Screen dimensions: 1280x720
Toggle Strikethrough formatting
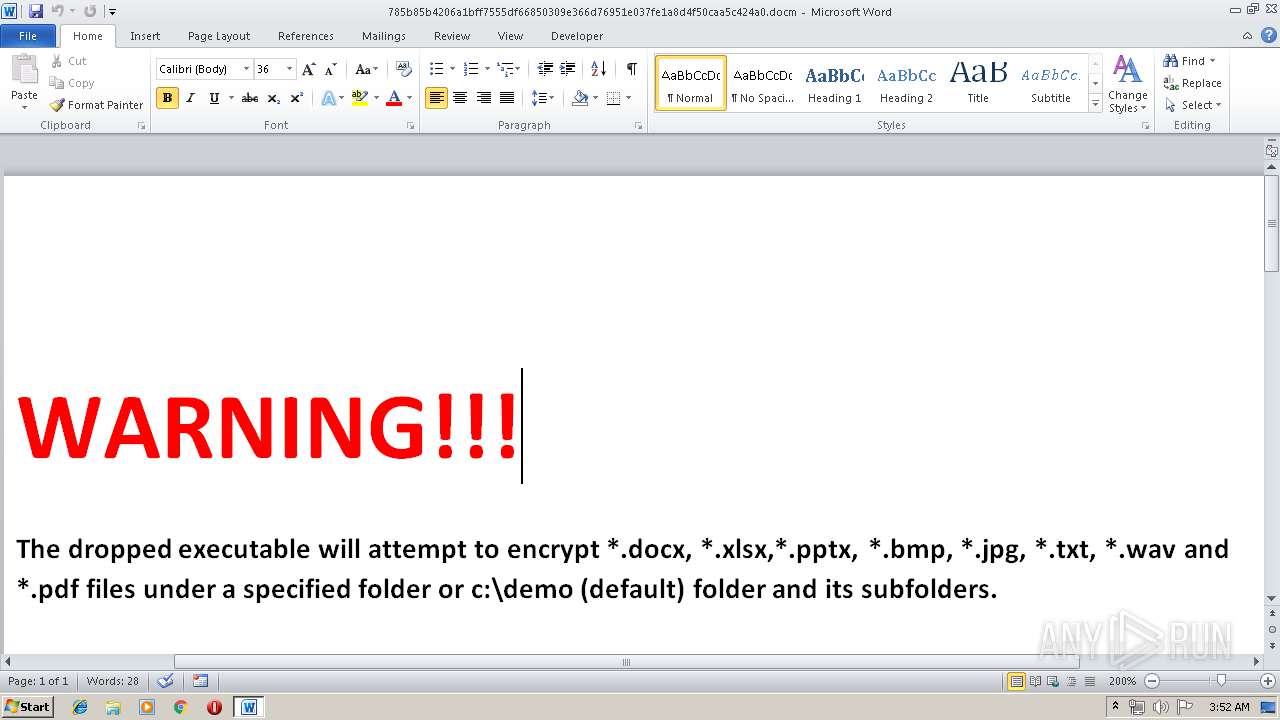pyautogui.click(x=250, y=98)
